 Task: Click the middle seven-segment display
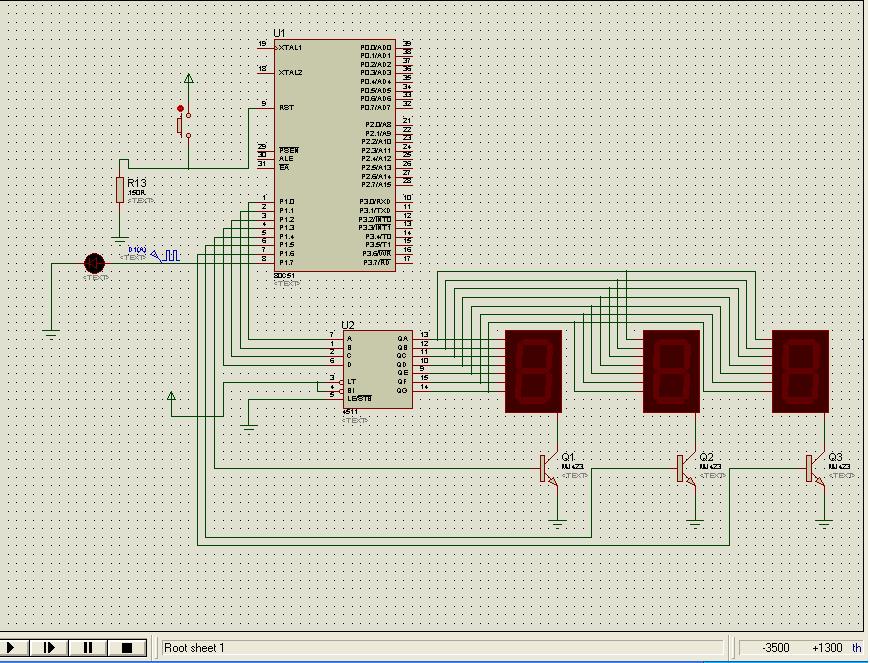(x=671, y=371)
